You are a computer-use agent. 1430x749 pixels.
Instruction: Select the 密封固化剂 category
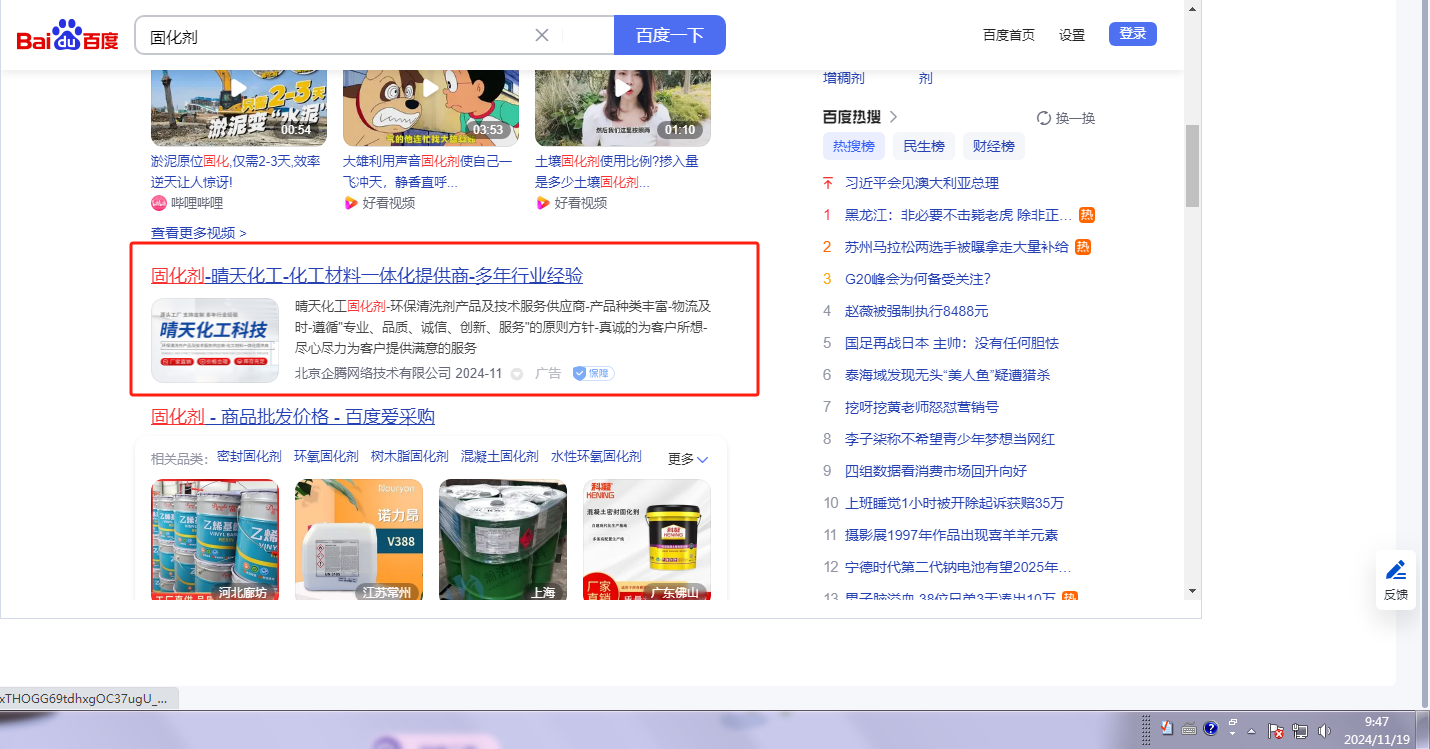tap(249, 456)
